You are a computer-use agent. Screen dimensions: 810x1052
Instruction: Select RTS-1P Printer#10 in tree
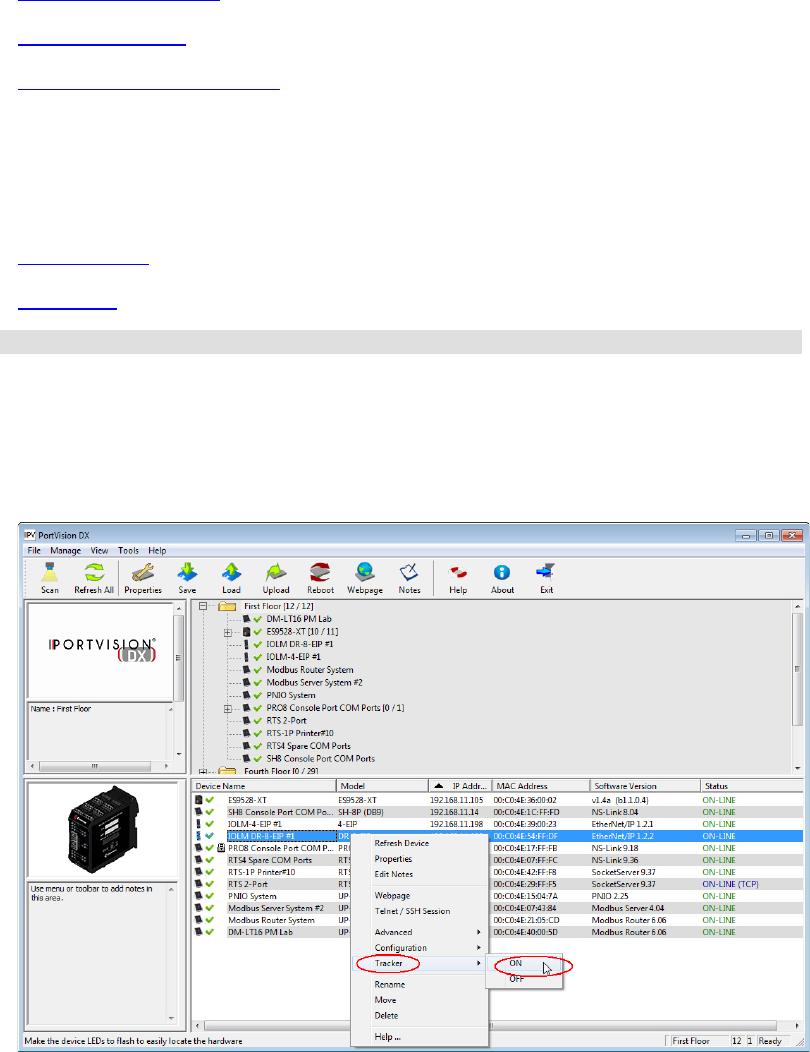coord(299,733)
